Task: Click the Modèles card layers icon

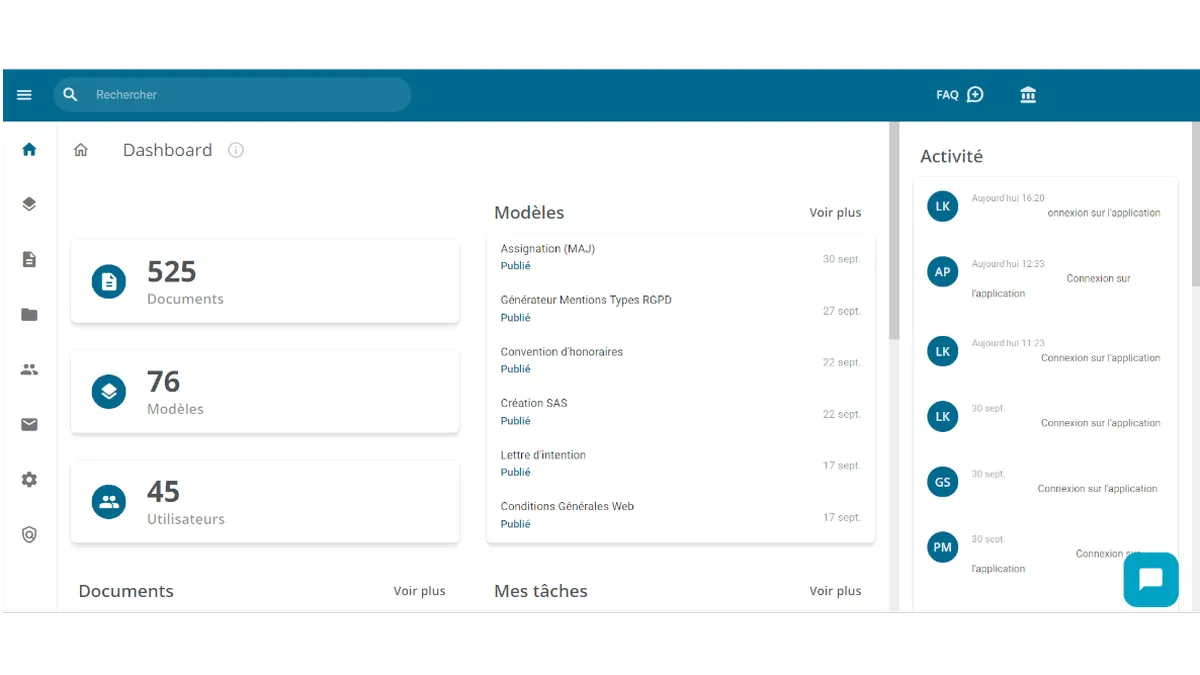Action: tap(109, 392)
